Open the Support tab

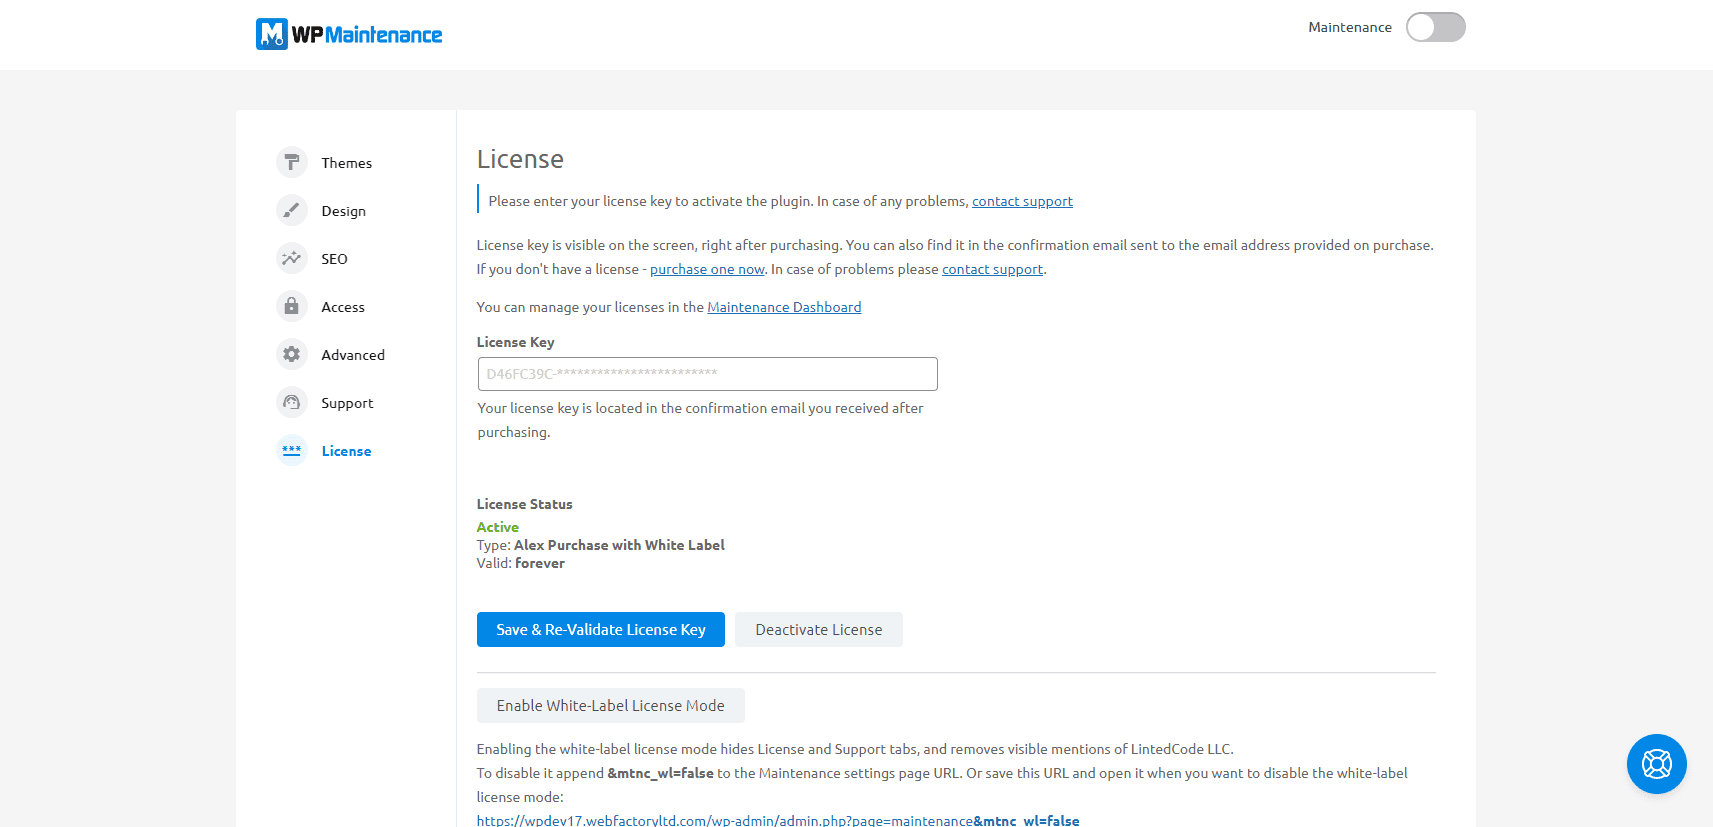347,403
